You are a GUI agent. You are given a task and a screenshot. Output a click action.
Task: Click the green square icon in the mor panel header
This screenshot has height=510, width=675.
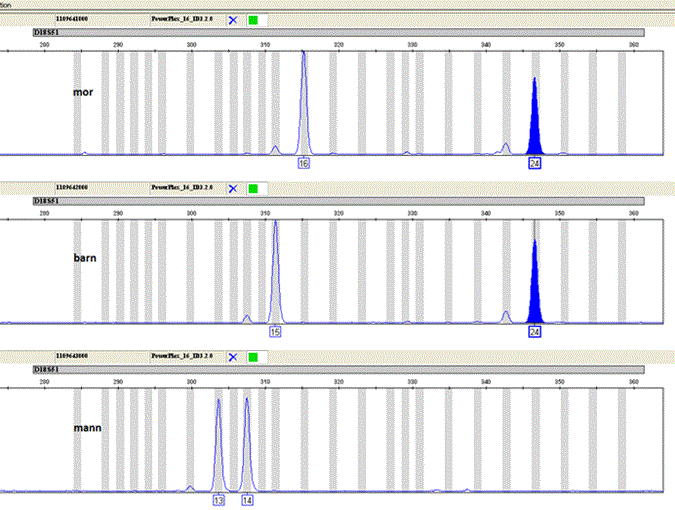253,20
